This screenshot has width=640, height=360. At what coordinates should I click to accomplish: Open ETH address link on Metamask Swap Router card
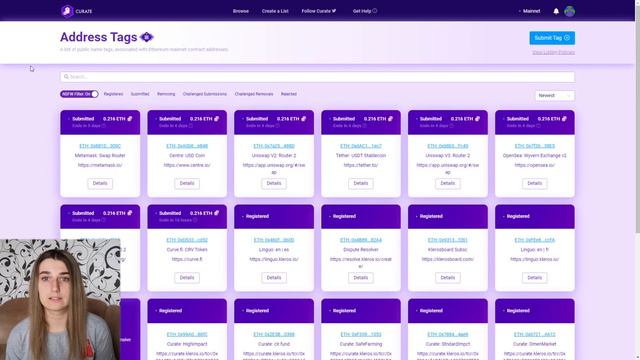(100, 146)
